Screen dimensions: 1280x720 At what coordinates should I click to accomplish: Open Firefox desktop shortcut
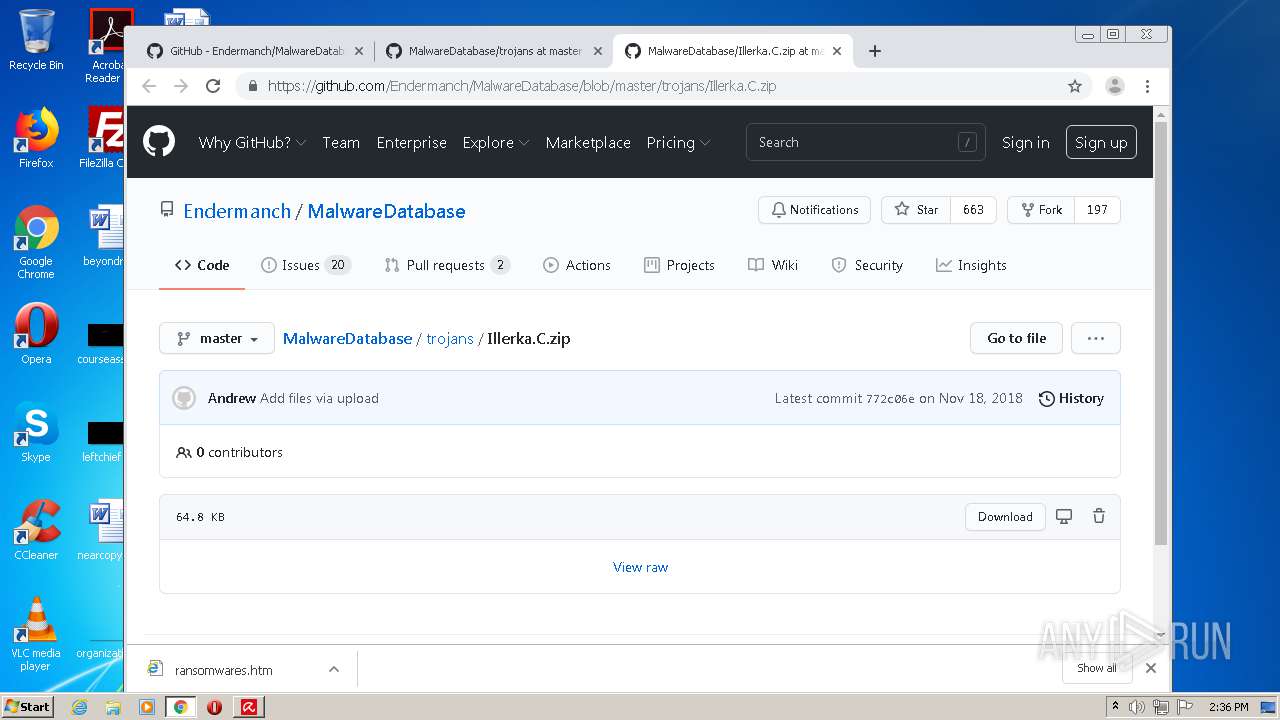pyautogui.click(x=36, y=138)
